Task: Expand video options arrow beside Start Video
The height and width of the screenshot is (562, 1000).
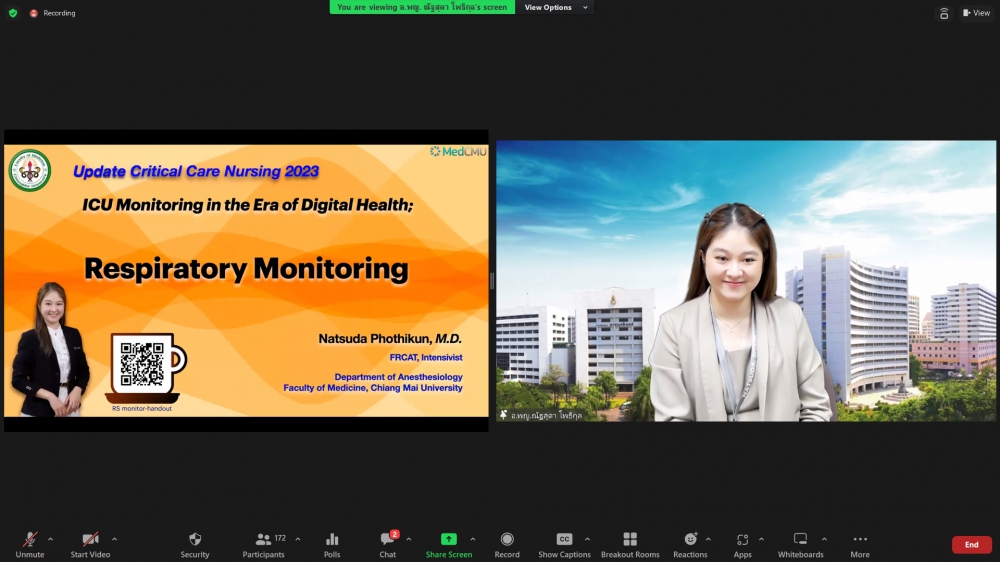Action: coord(114,539)
